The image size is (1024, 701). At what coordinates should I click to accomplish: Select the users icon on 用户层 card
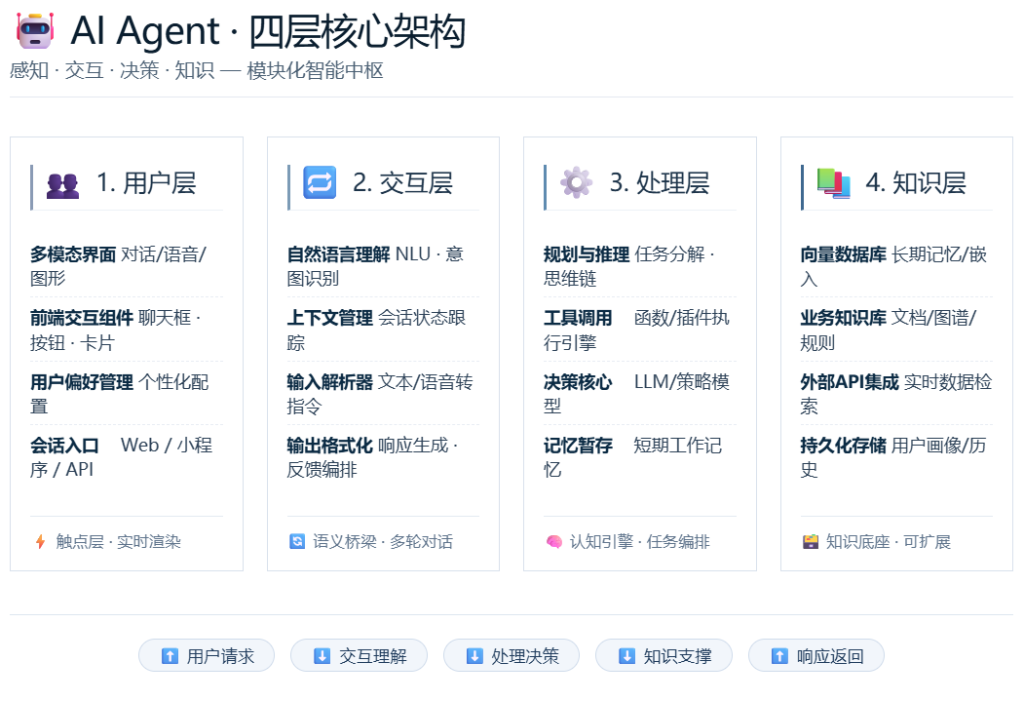pos(62,182)
